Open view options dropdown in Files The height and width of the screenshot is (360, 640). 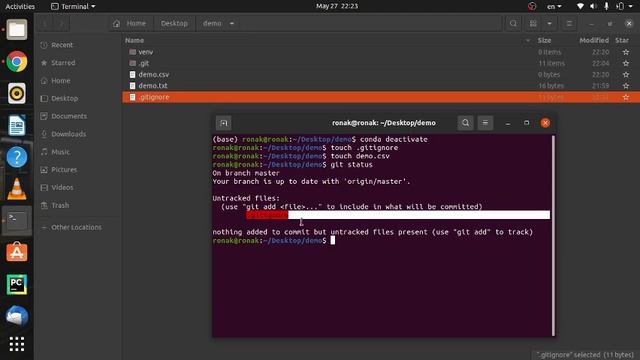pyautogui.click(x=549, y=24)
